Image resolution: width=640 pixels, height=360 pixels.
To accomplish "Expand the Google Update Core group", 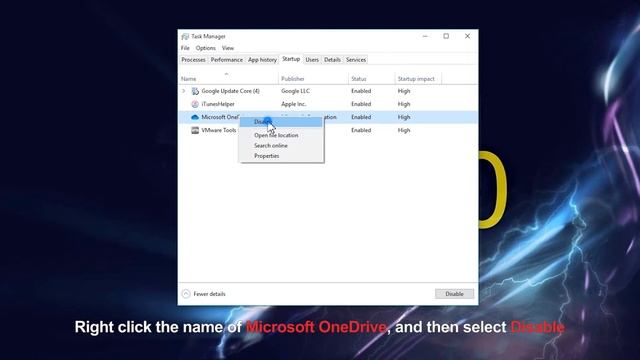I will coord(184,91).
